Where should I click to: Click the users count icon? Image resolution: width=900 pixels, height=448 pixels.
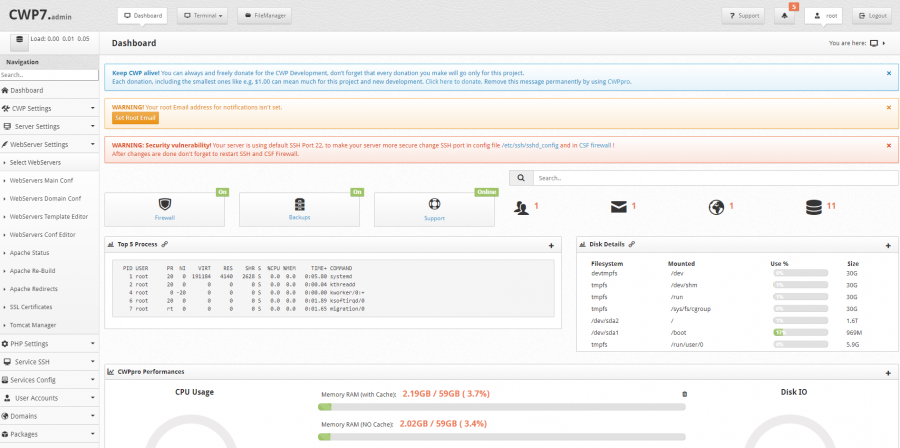coord(521,208)
